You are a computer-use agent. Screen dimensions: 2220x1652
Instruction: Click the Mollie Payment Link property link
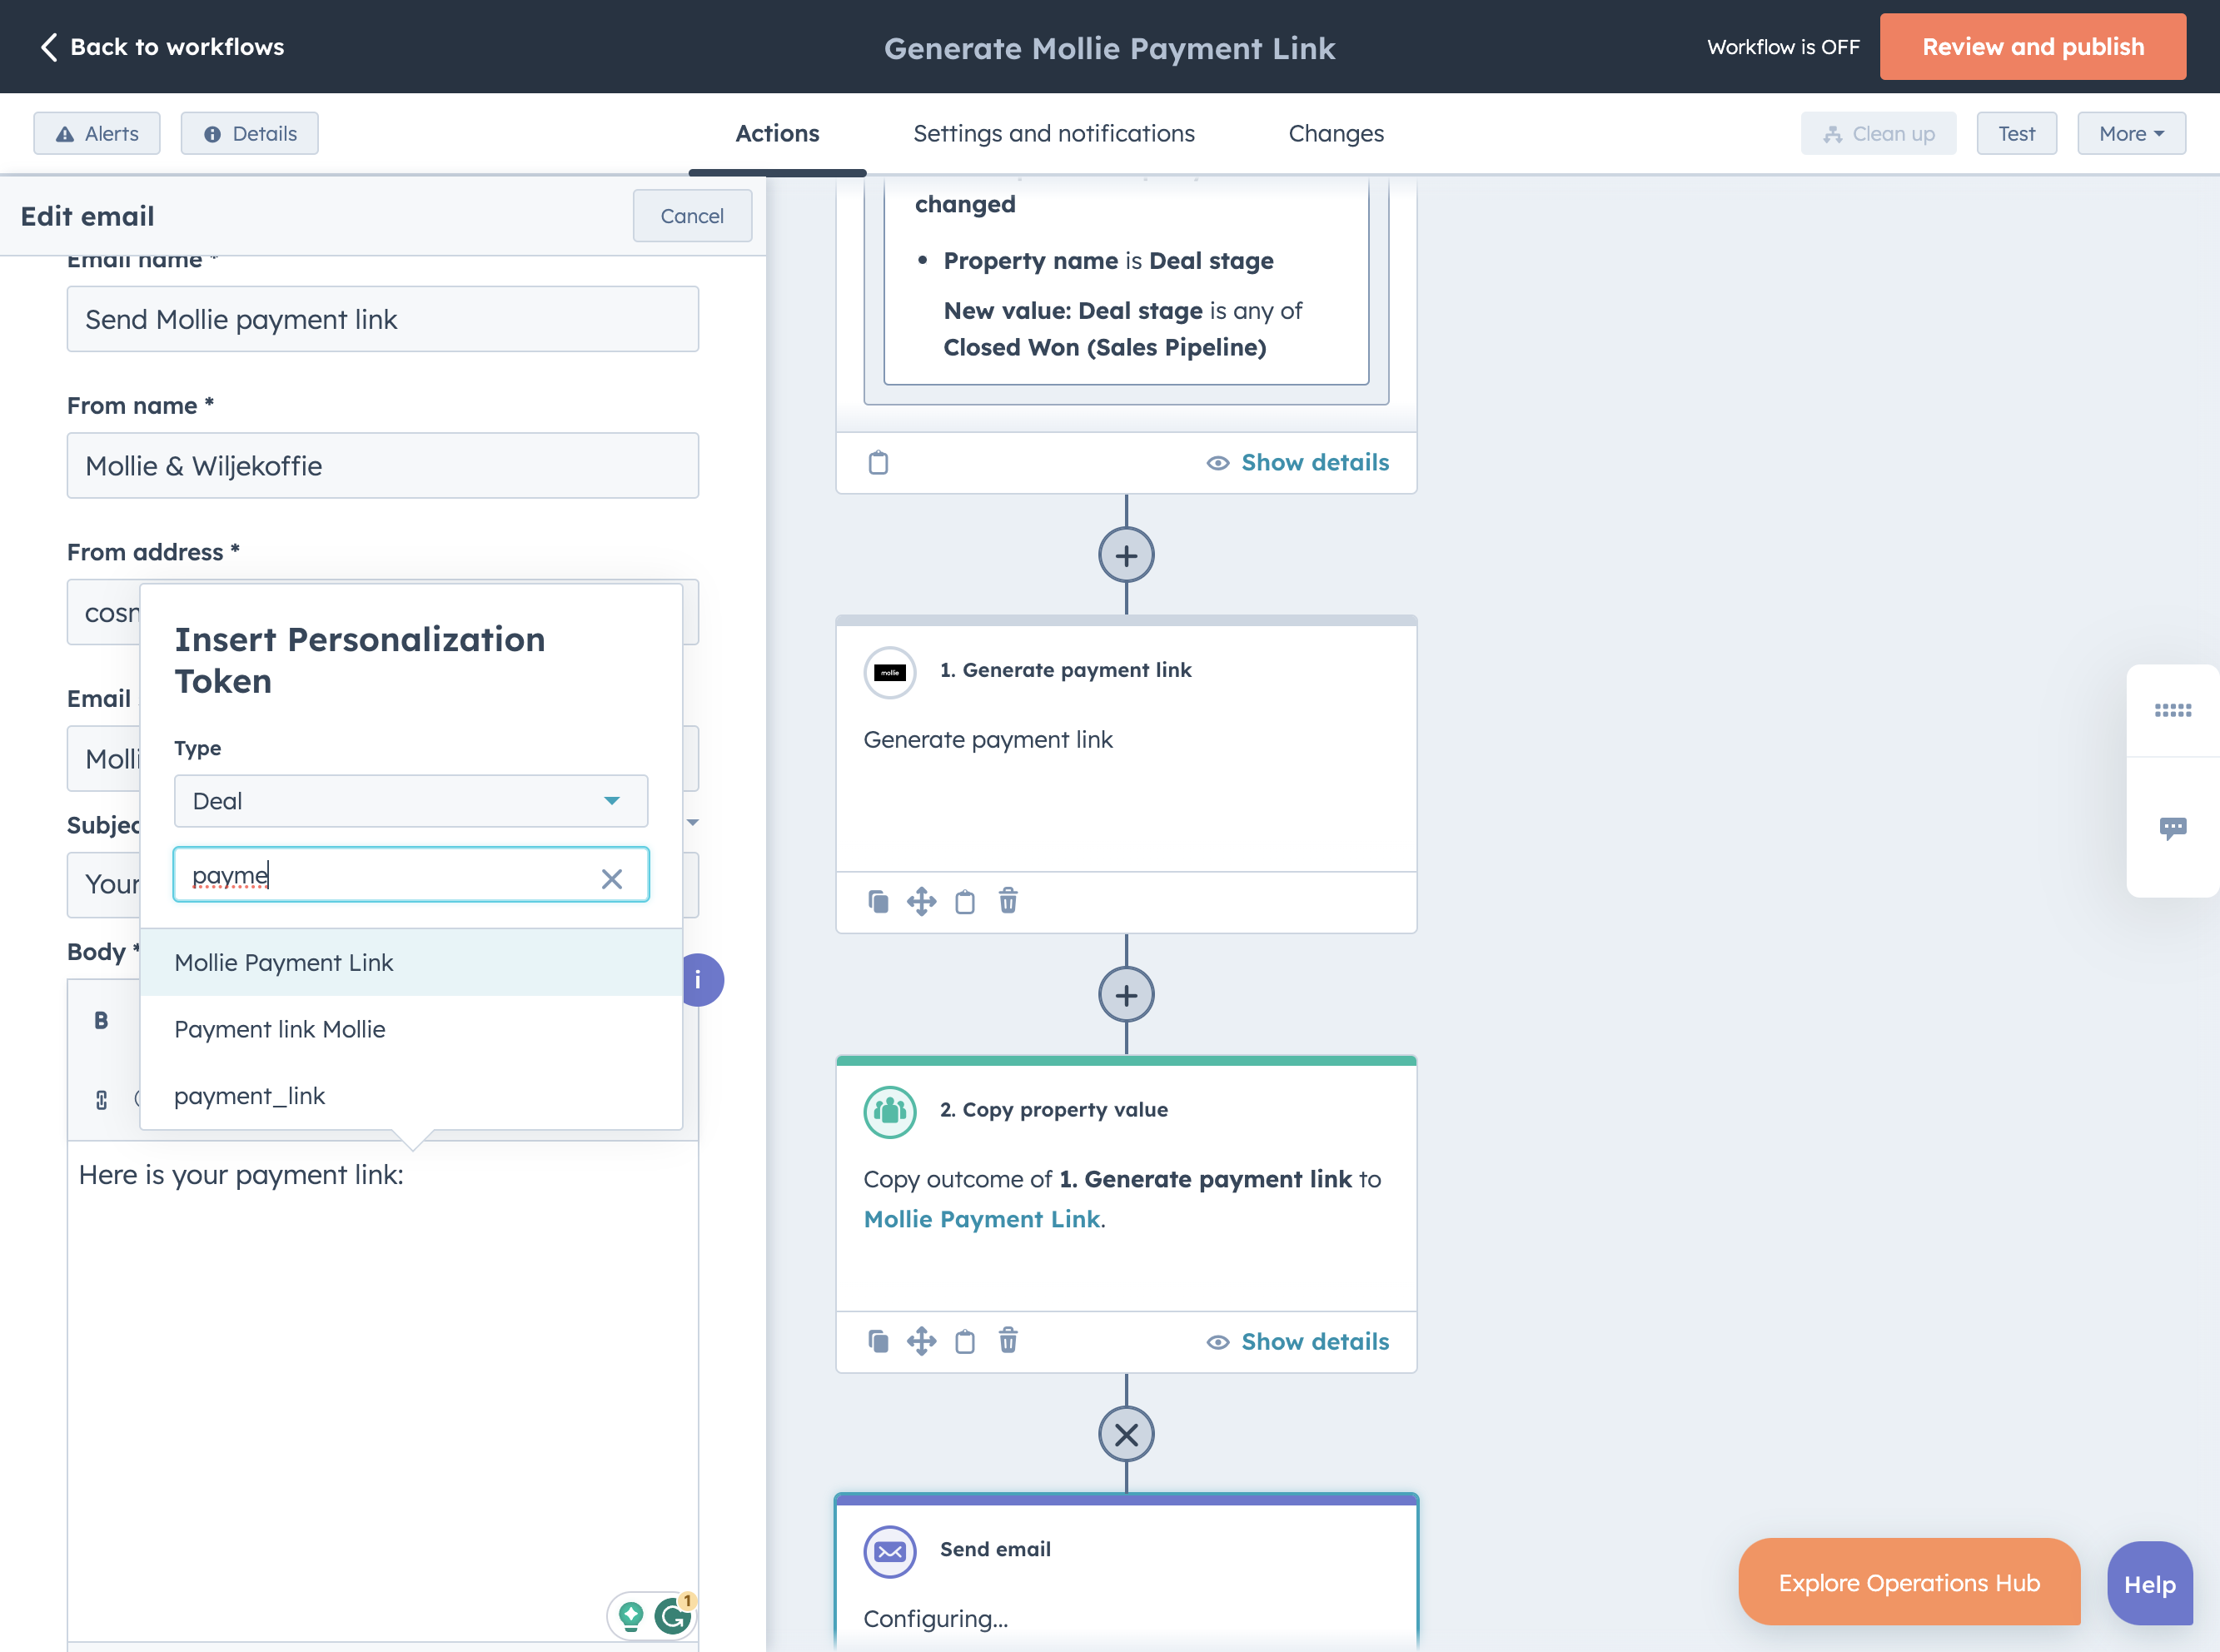[981, 1219]
